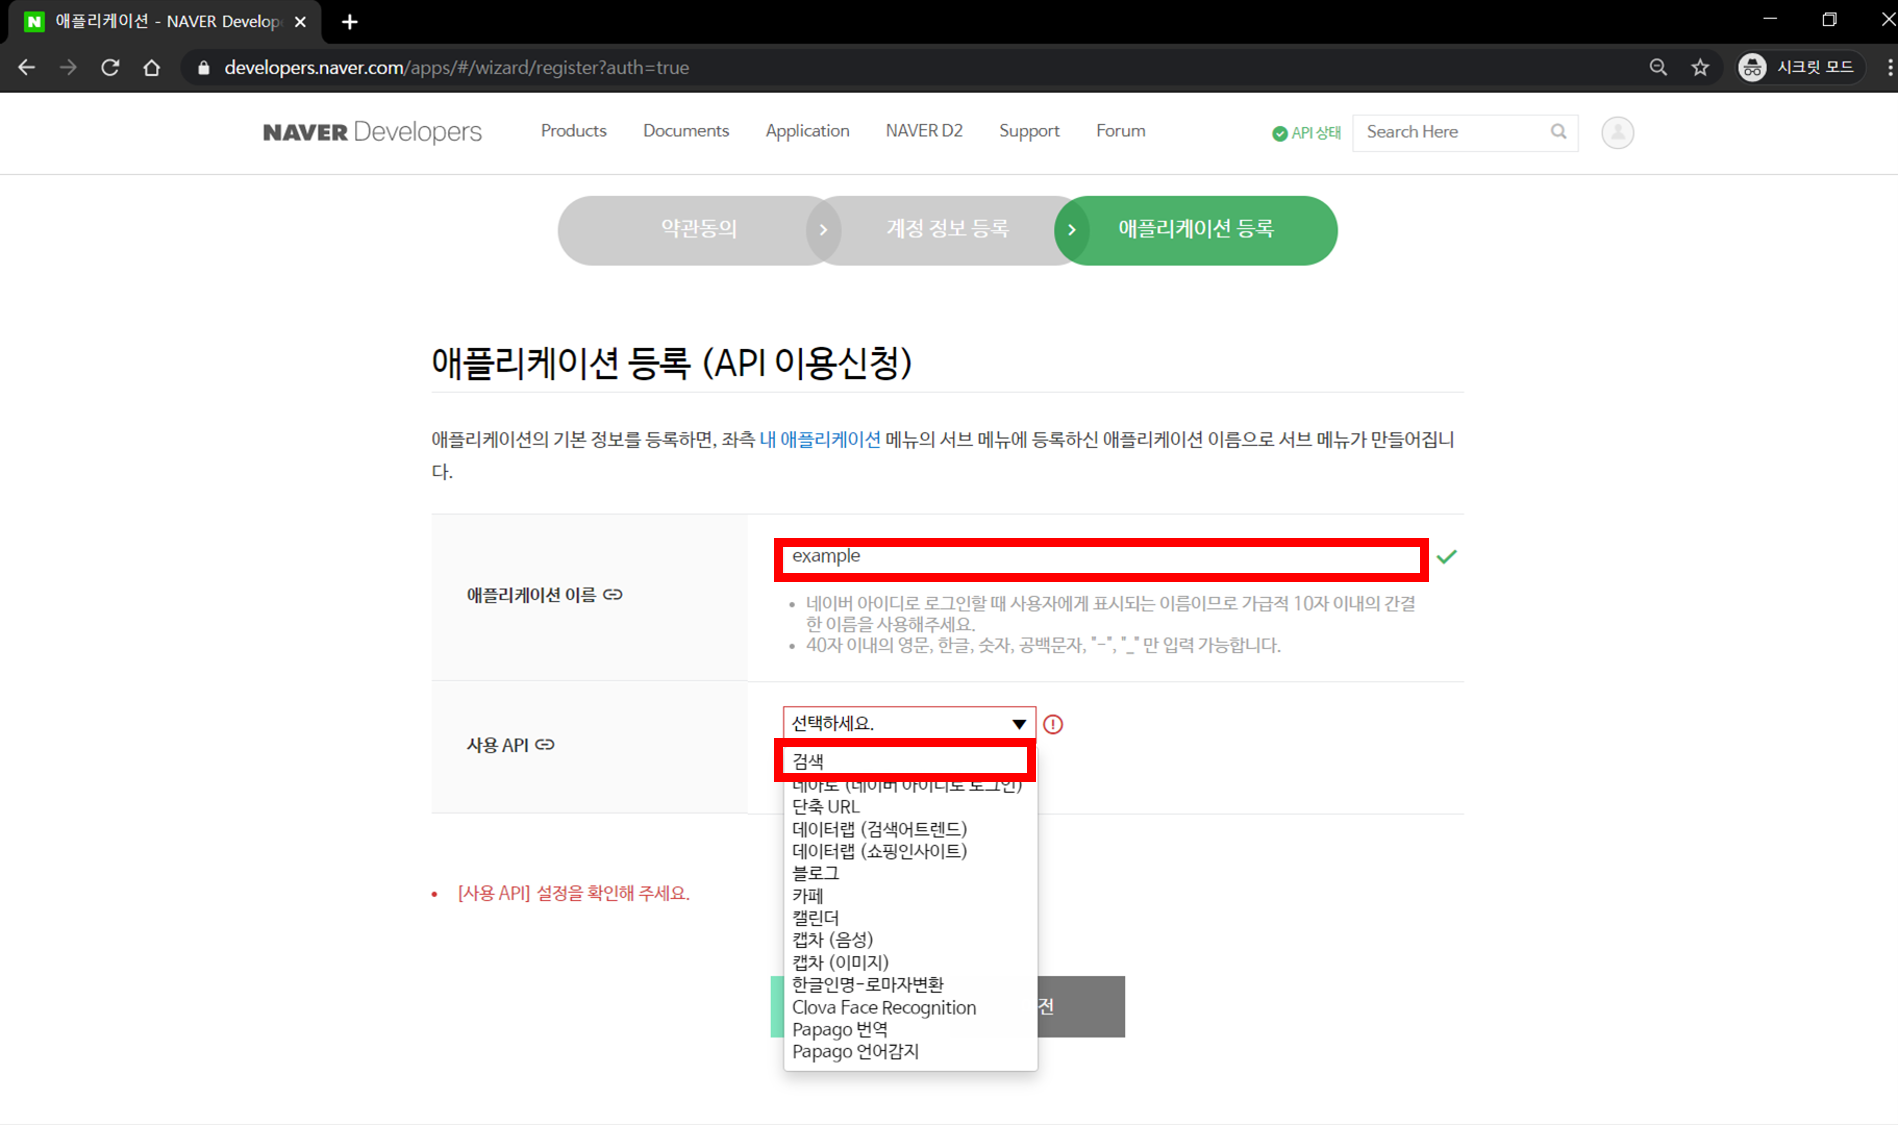Click link icon beside 사용 API
This screenshot has height=1125, width=1898.
tap(545, 744)
